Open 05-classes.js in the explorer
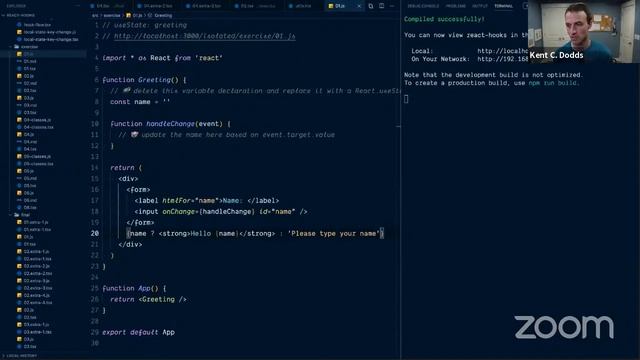This screenshot has width=640, height=360. 37,157
